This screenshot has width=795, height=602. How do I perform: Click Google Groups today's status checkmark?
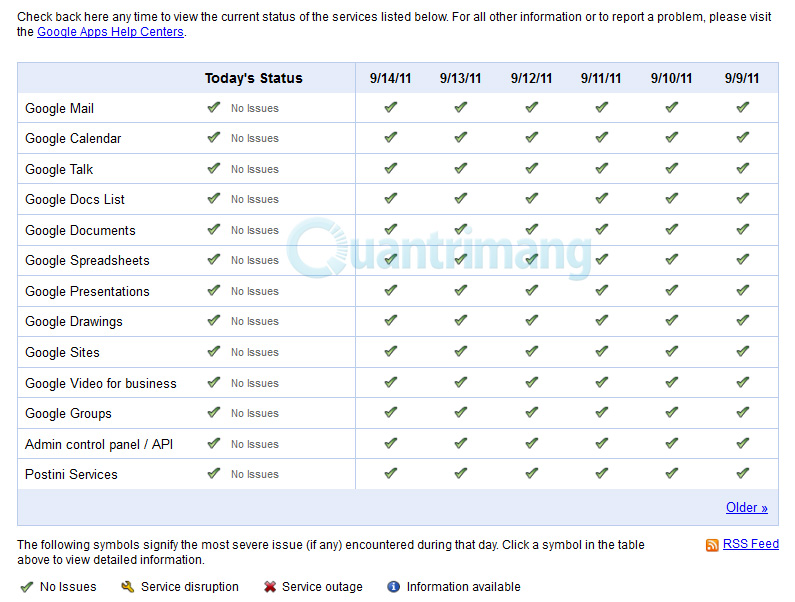[x=213, y=413]
